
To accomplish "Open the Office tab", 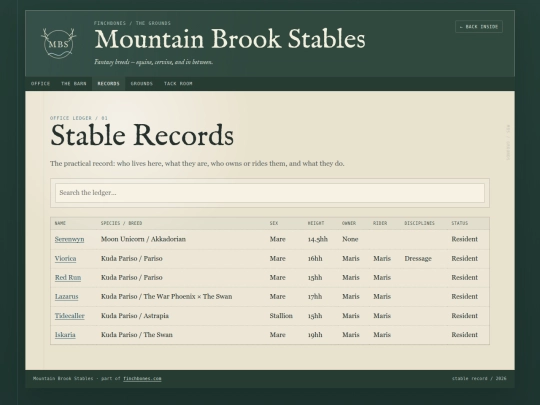I will (40, 83).
